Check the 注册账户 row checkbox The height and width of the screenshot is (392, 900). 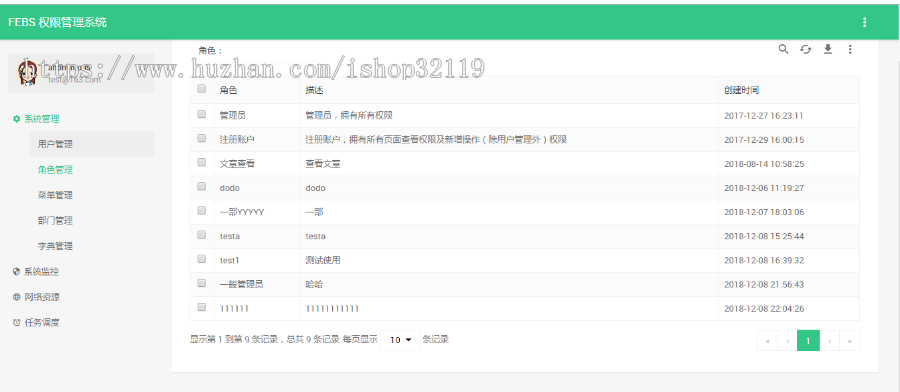[201, 138]
